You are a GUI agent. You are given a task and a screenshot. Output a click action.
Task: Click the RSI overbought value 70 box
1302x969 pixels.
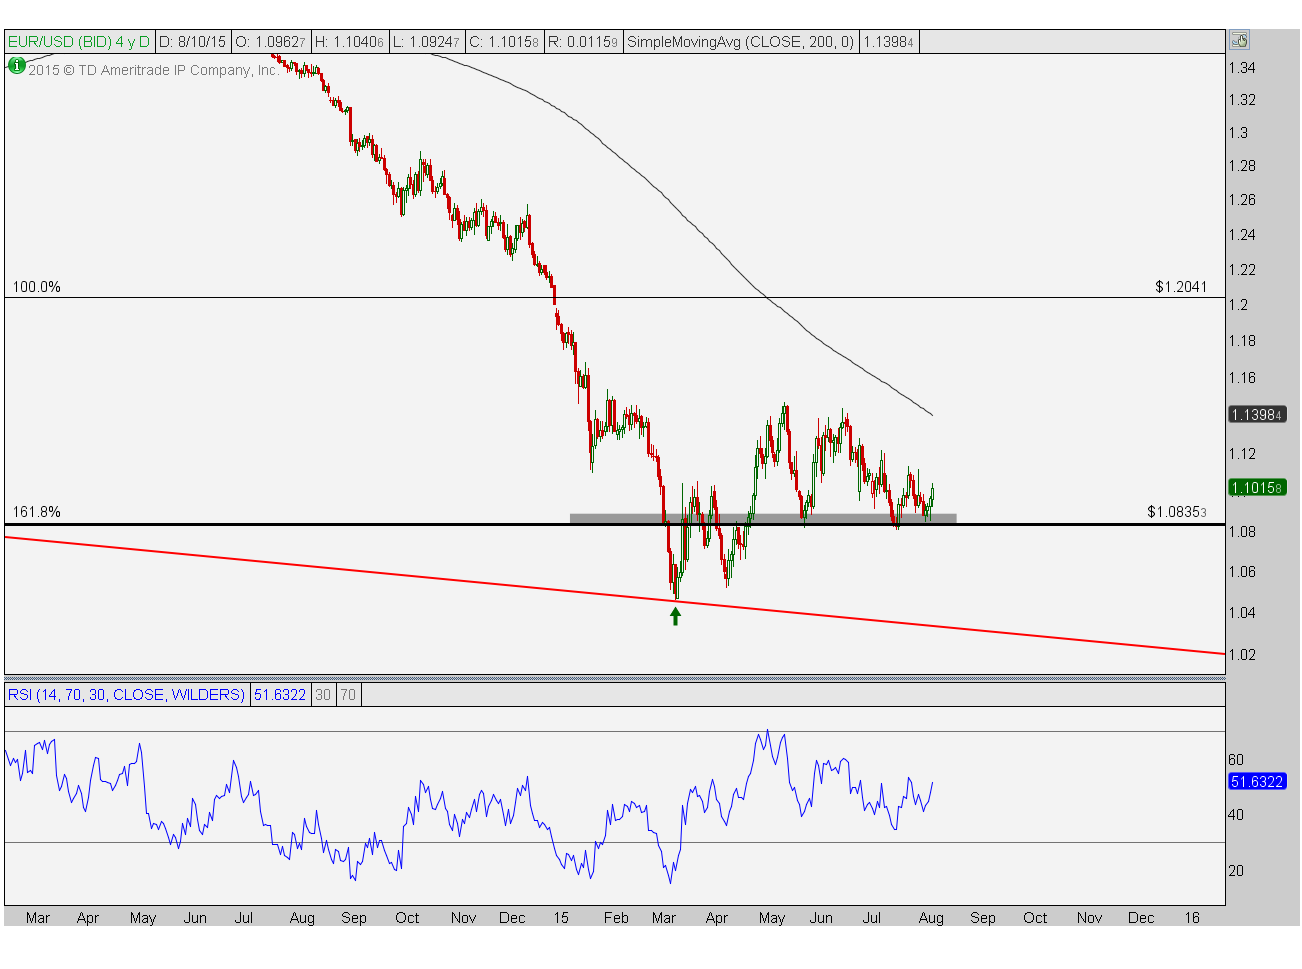[x=348, y=694]
